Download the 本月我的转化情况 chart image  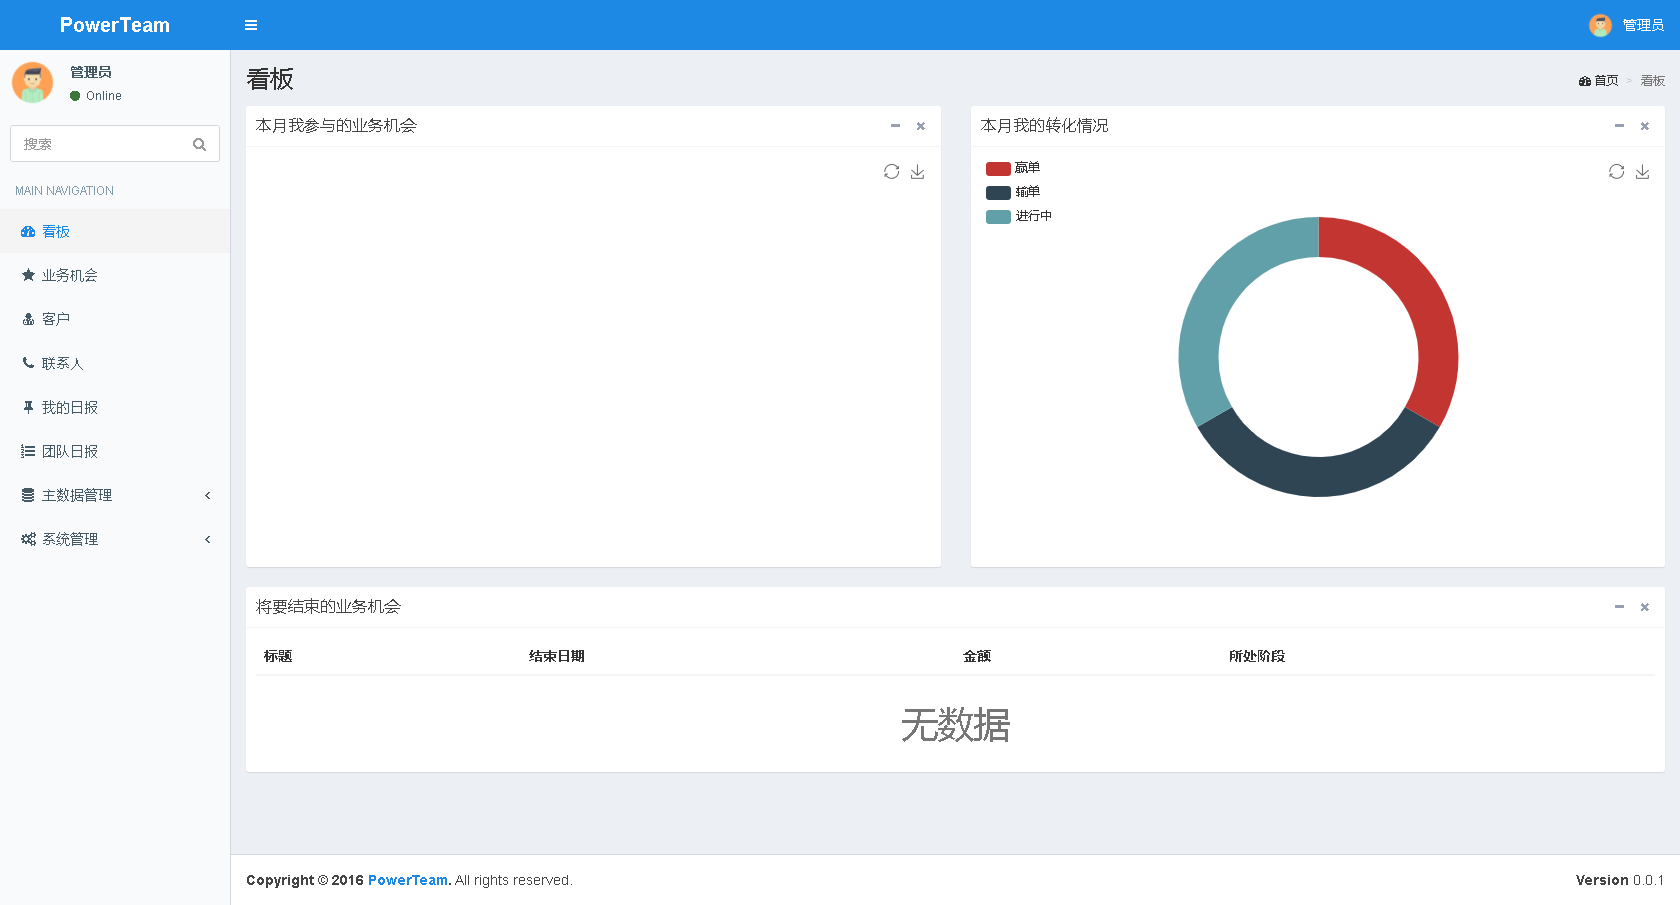click(1642, 172)
